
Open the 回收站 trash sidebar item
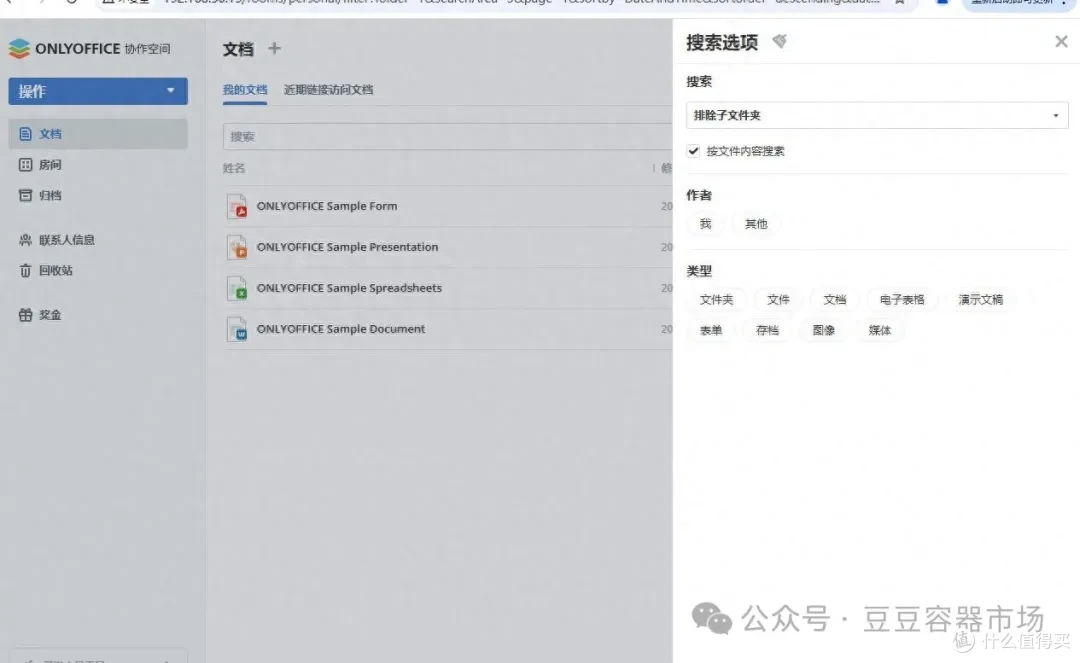tap(98, 271)
